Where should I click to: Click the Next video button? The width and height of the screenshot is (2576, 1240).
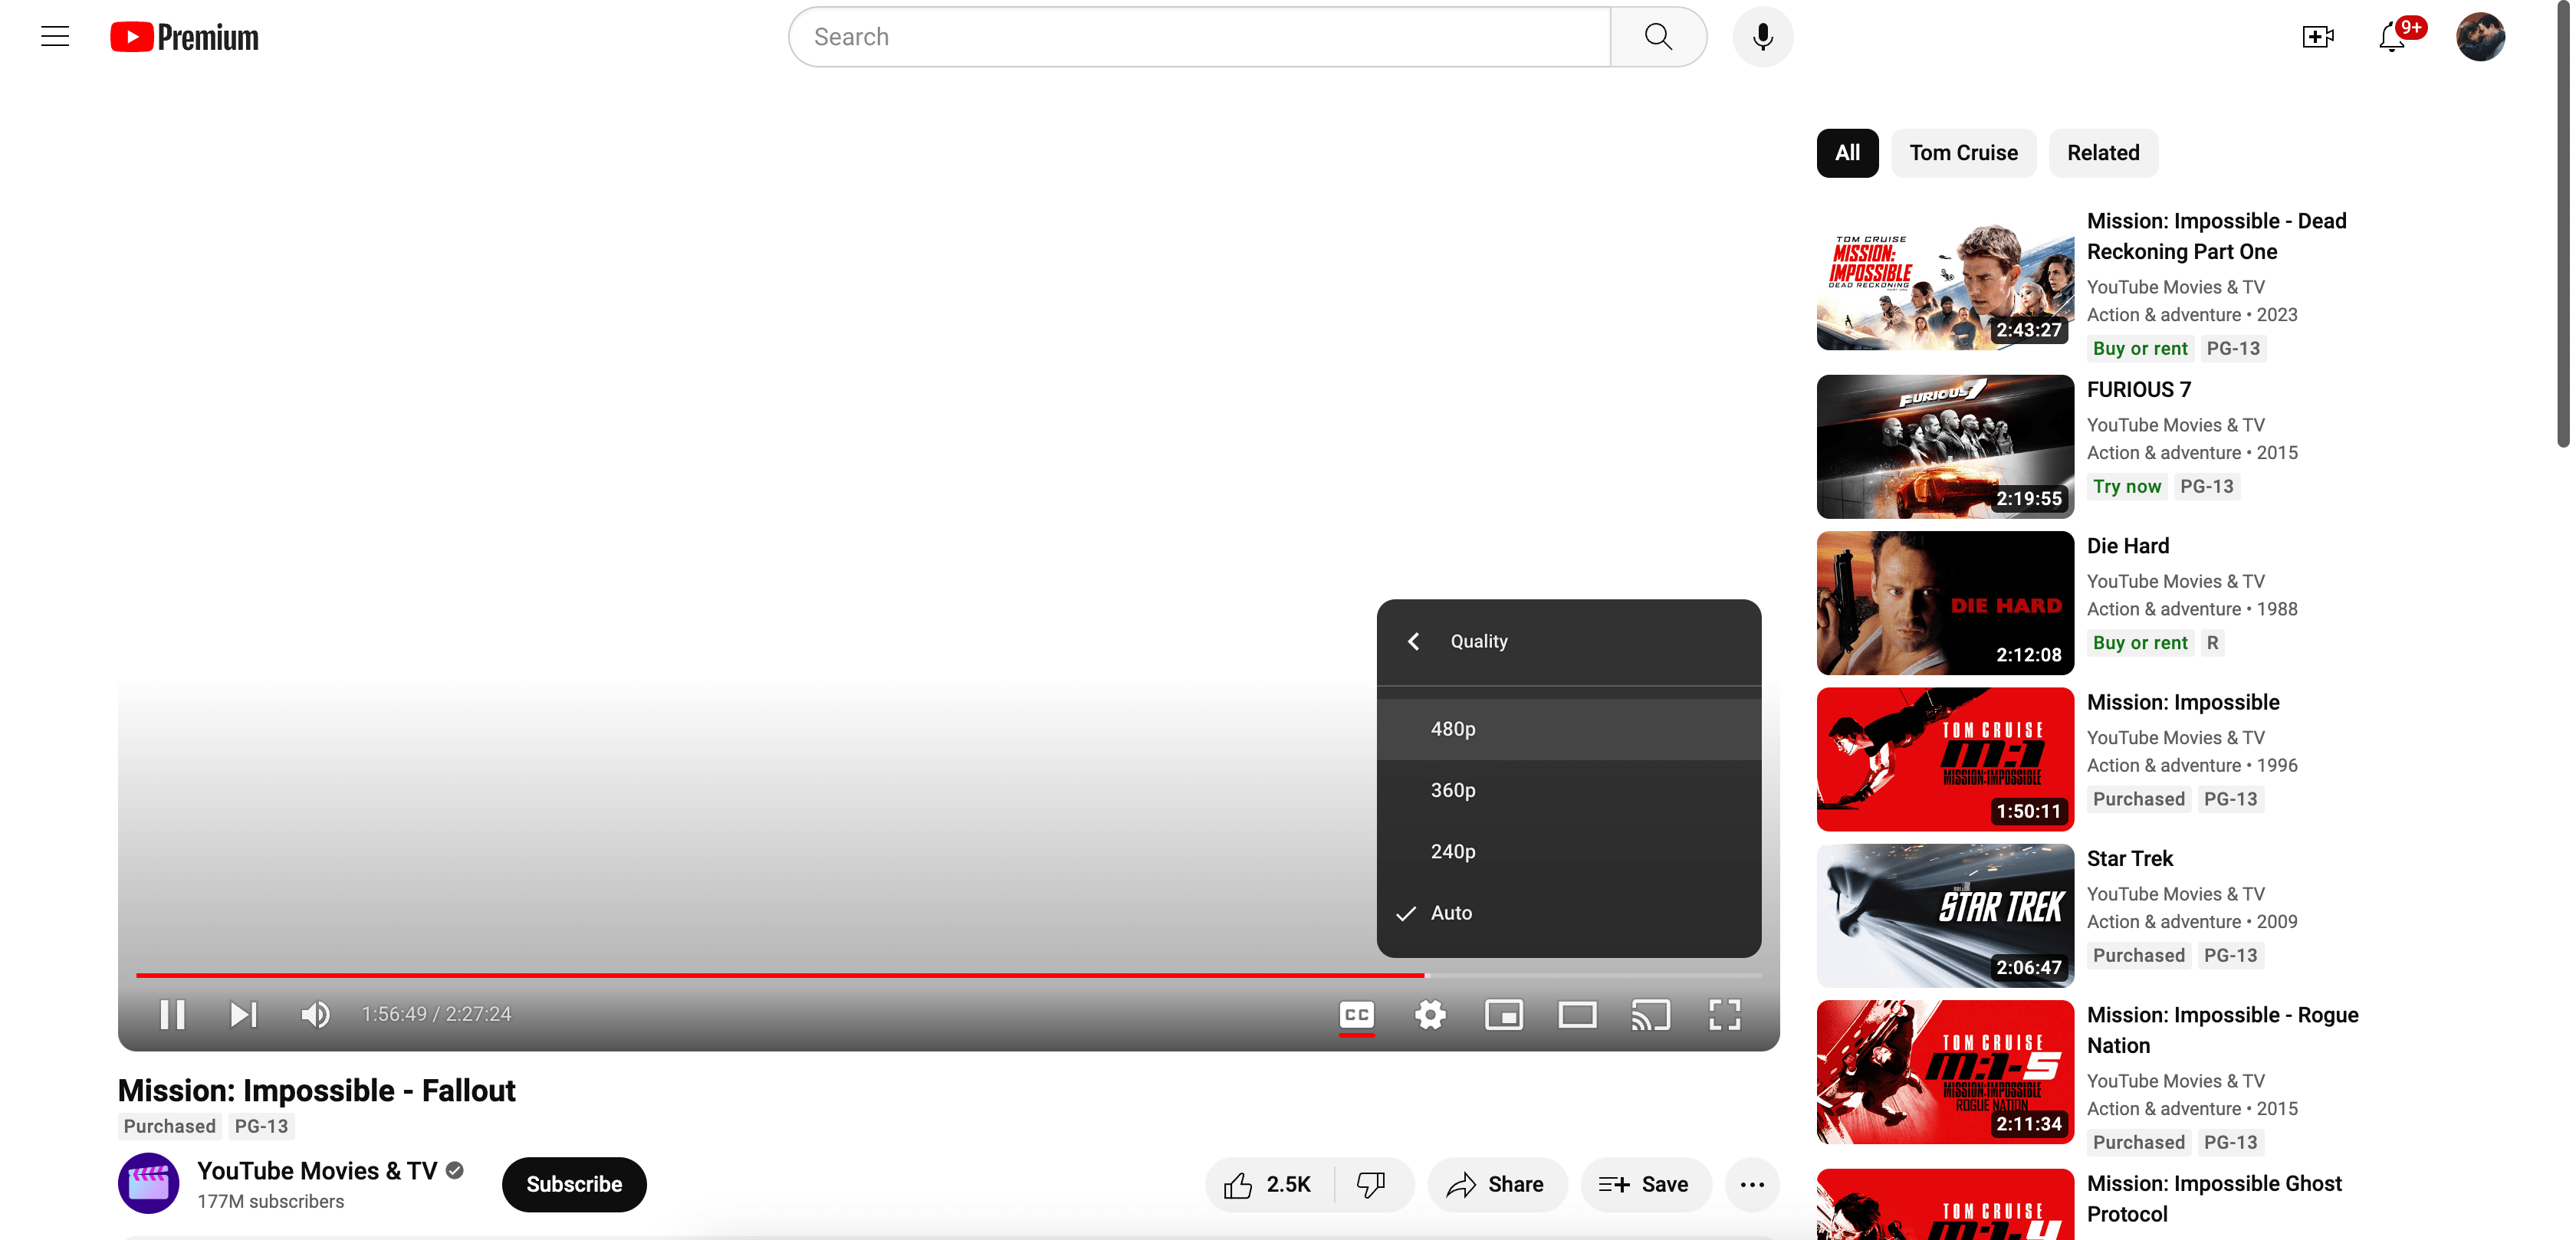click(243, 1014)
